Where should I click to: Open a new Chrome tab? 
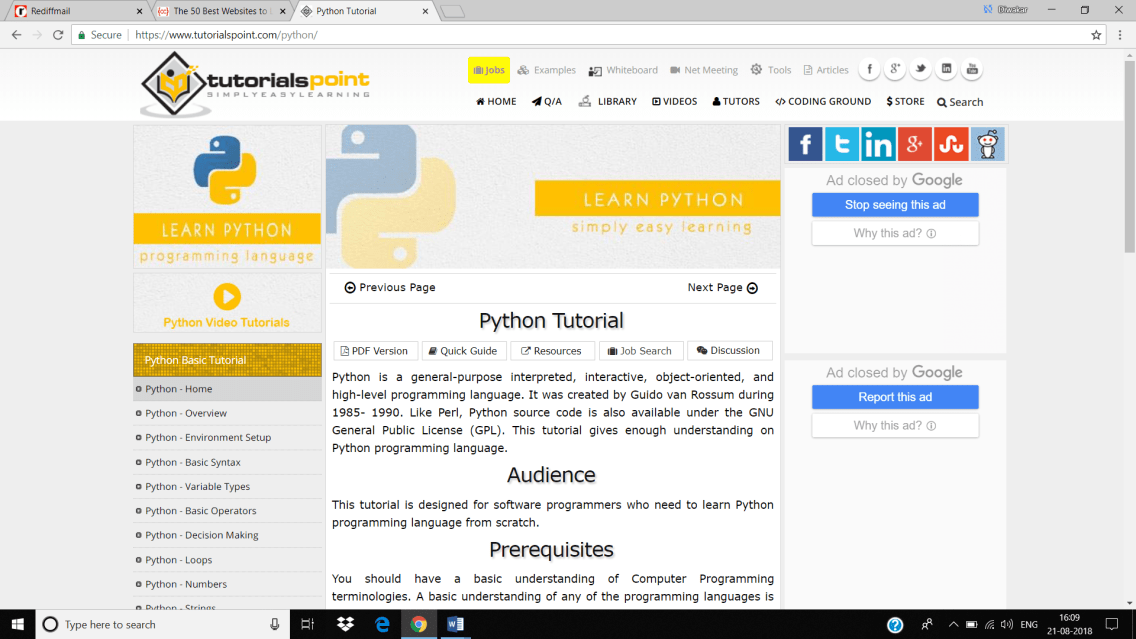452,12
